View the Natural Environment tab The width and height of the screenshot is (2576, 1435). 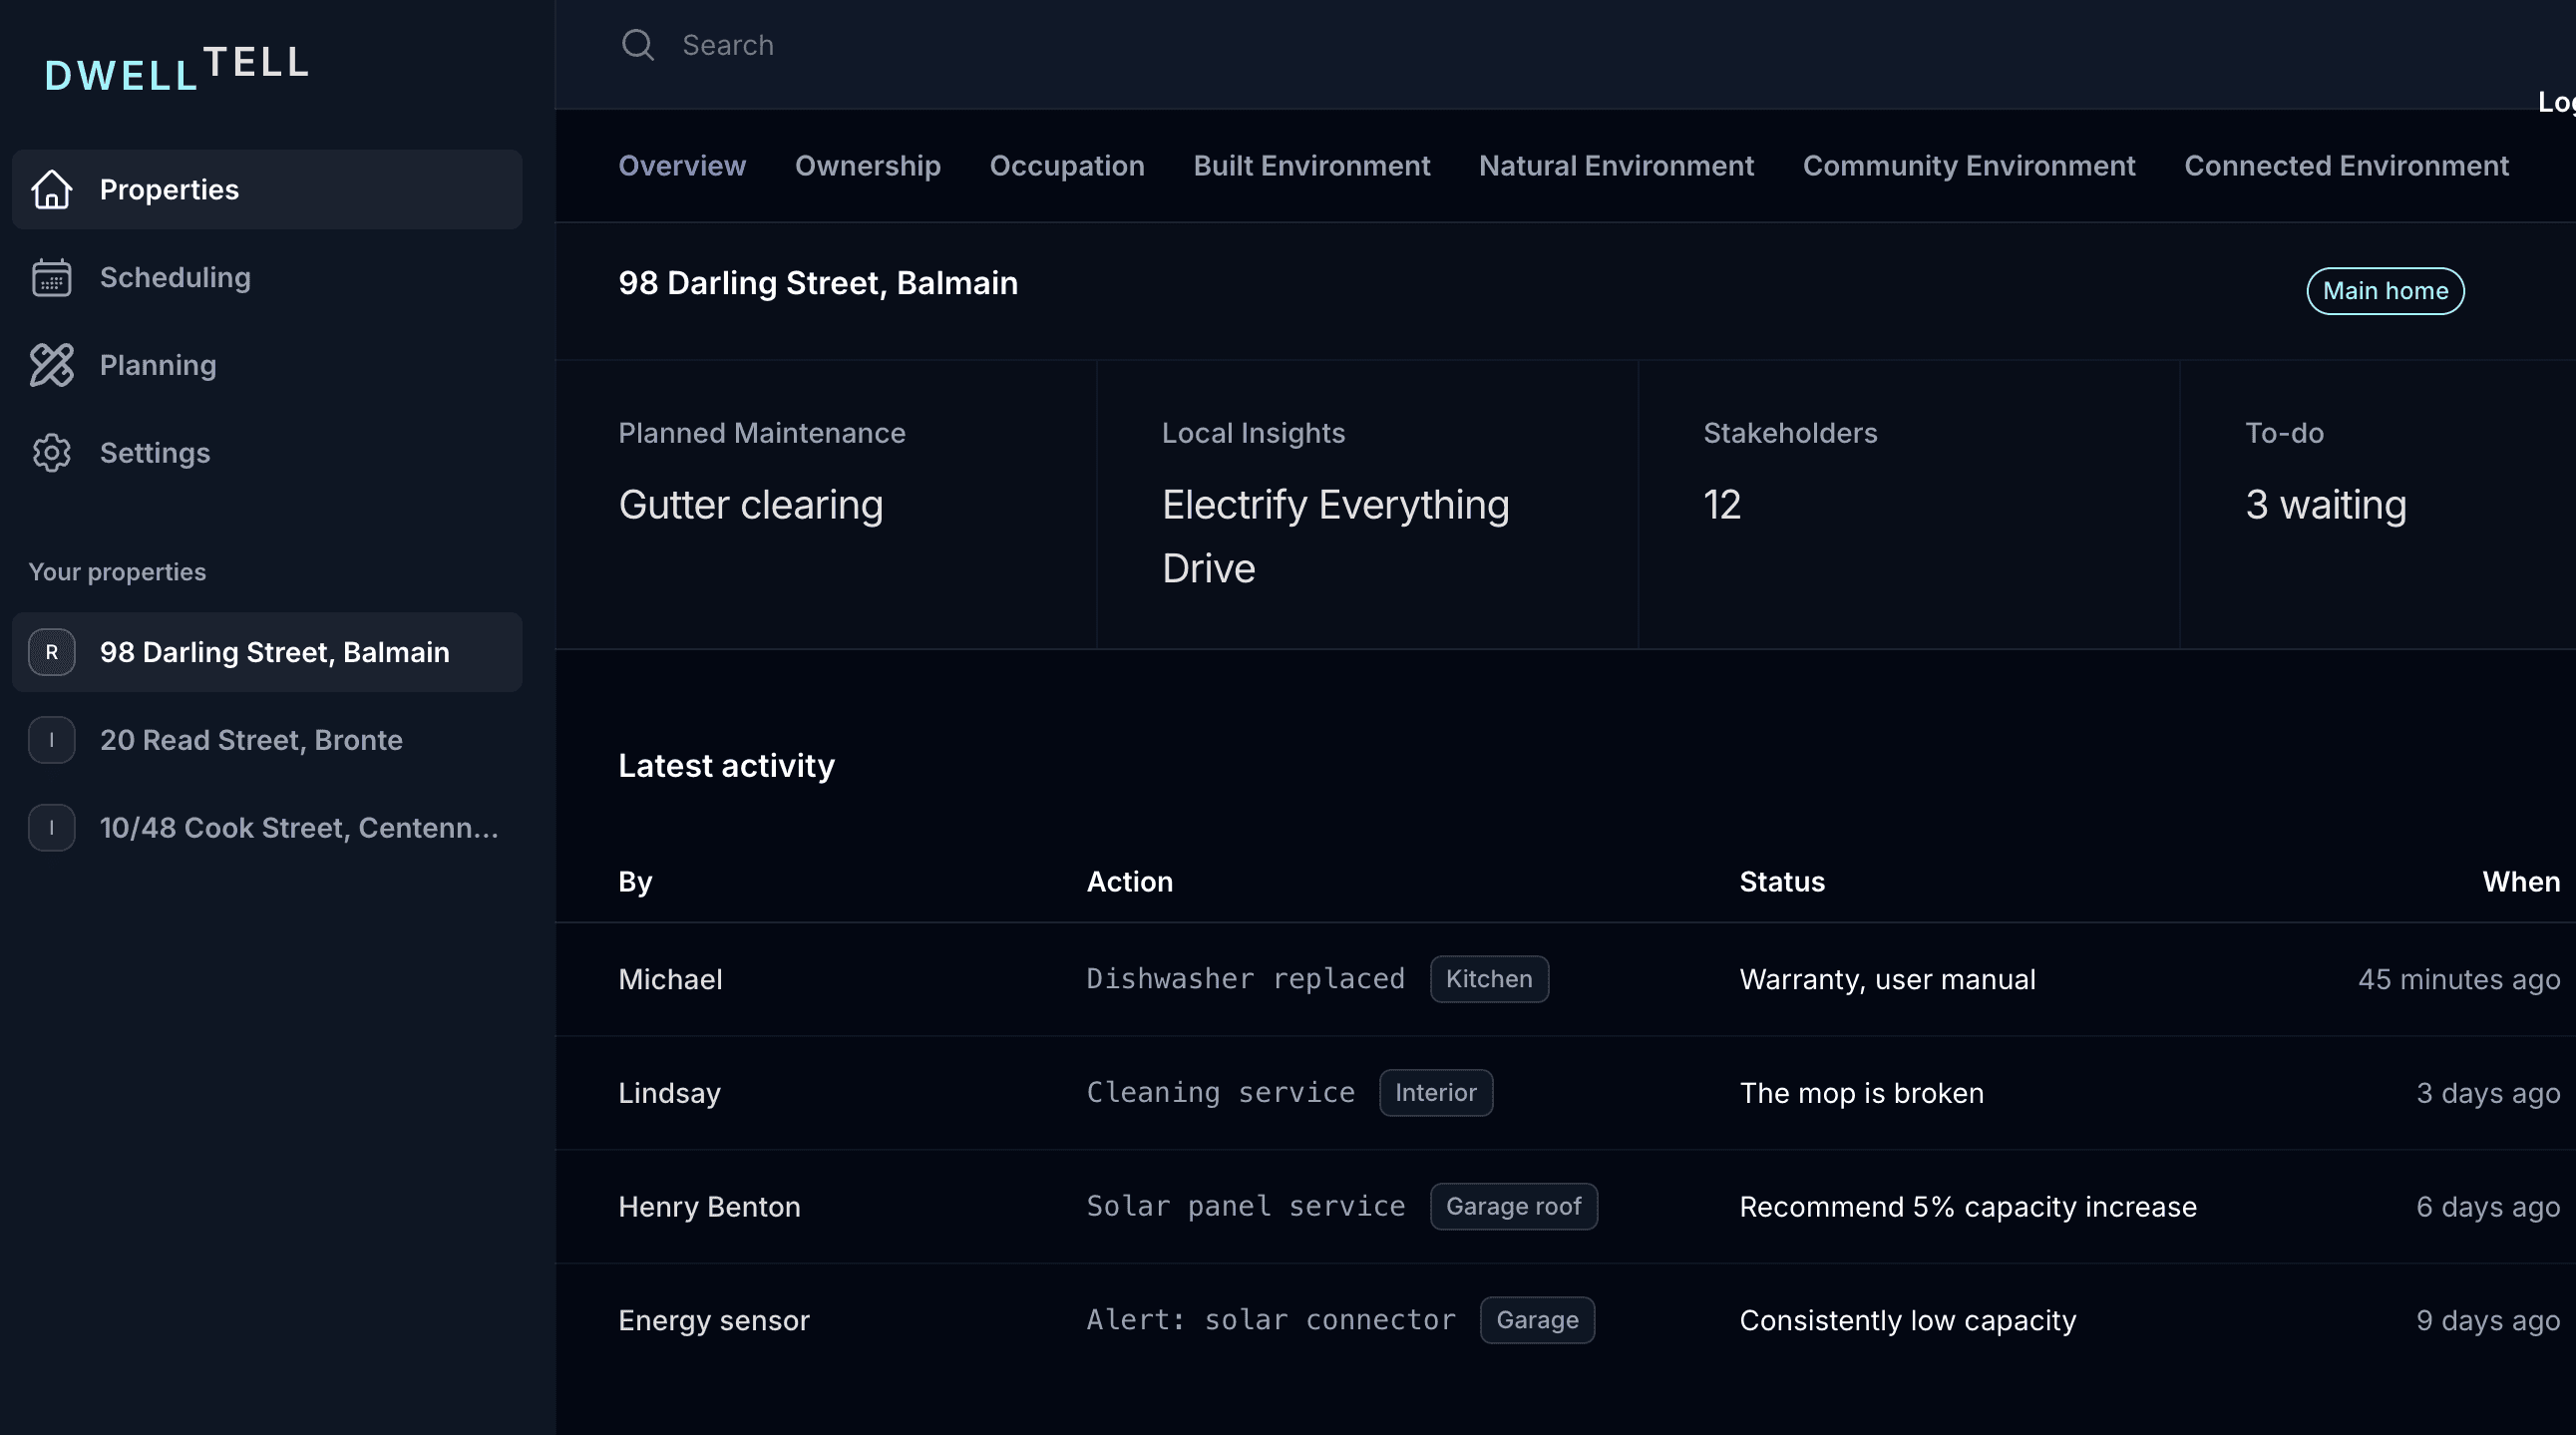click(1616, 166)
